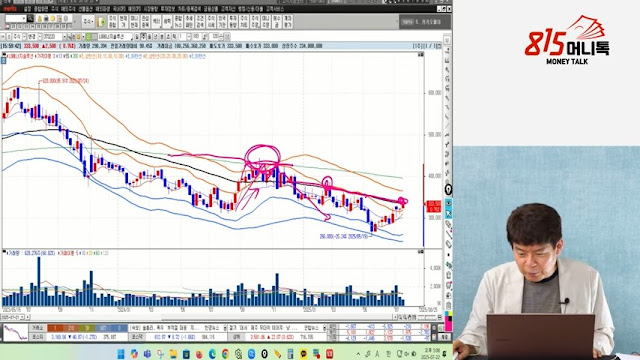Select the pen drawing tool in right sidebar
Image resolution: width=640 pixels, height=360 pixels.
(448, 223)
